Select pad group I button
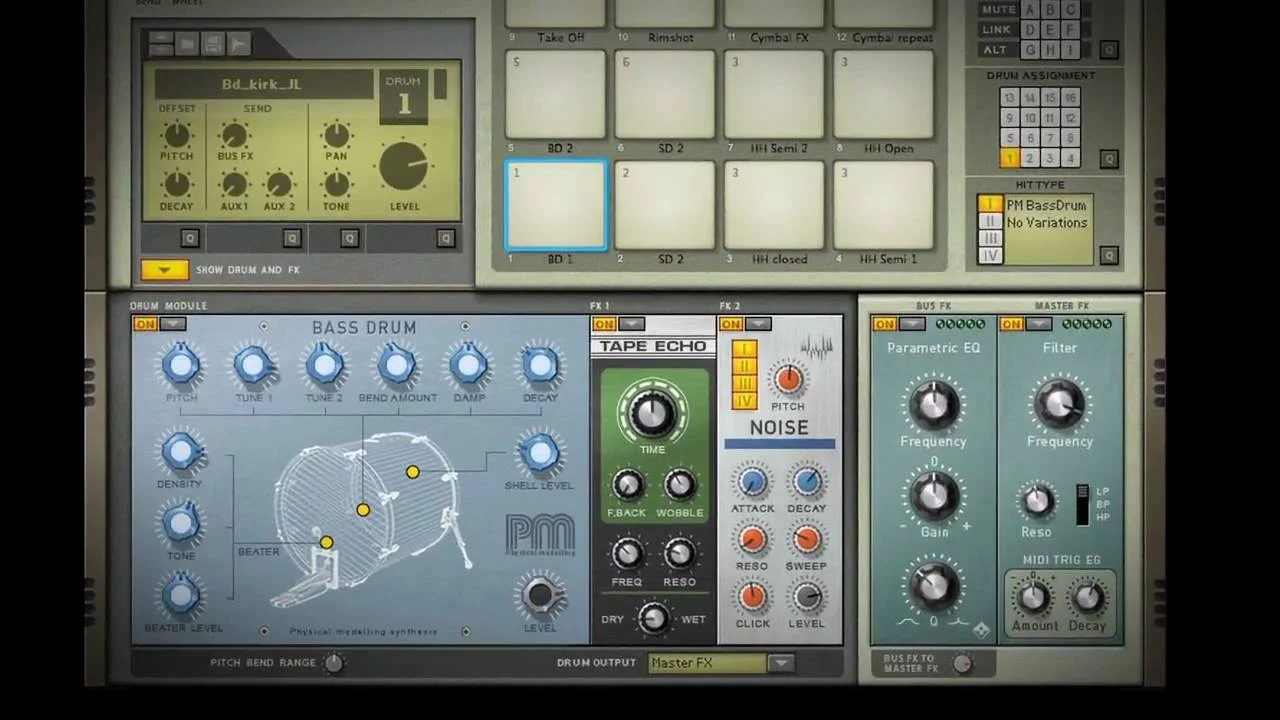 (1071, 49)
